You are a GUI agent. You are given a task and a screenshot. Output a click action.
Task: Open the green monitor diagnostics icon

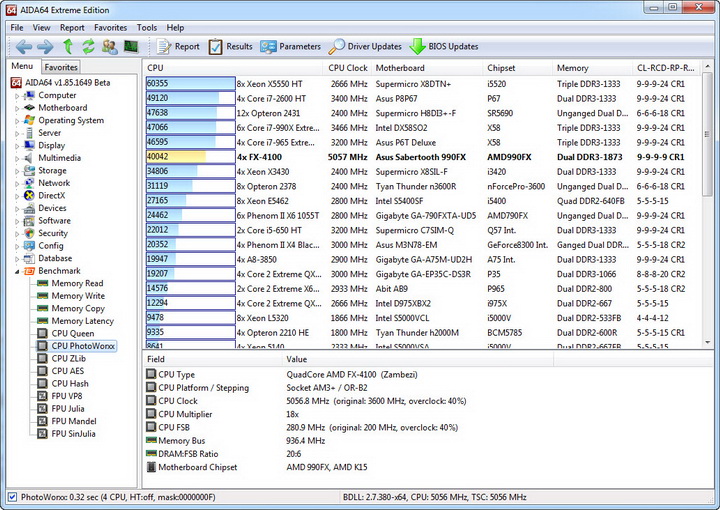point(131,46)
